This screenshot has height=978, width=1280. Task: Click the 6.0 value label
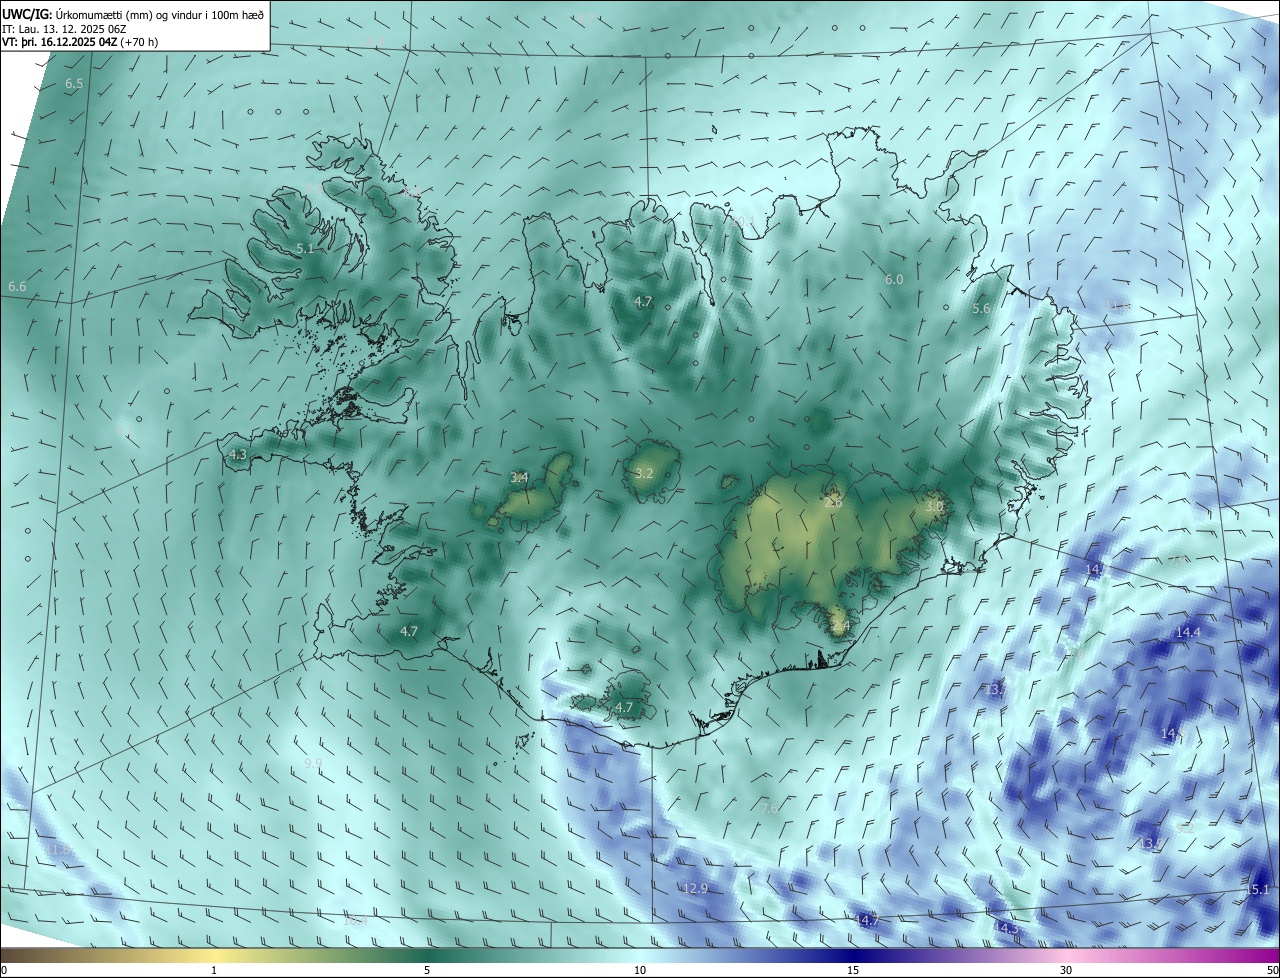point(894,280)
